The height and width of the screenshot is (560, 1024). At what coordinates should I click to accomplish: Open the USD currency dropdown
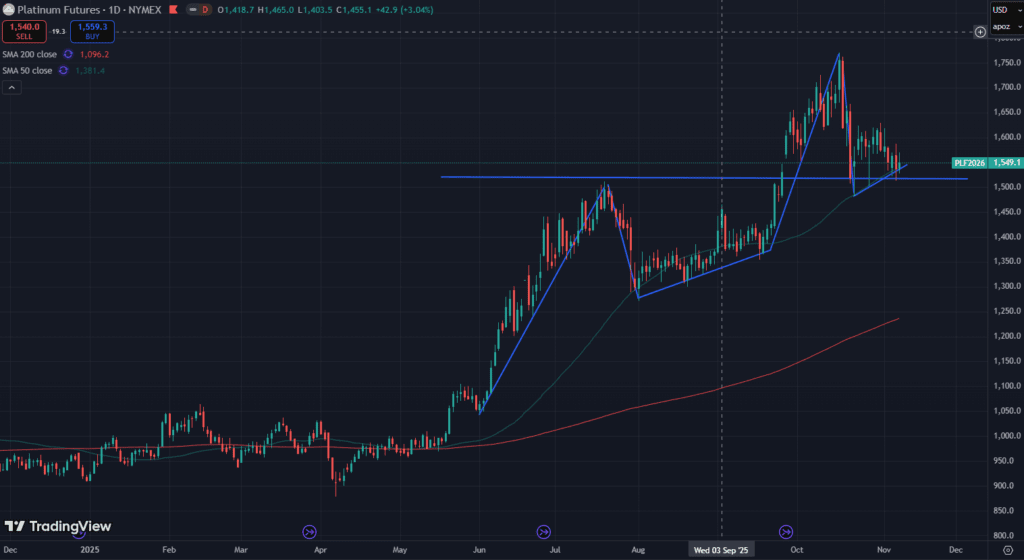pos(1002,10)
